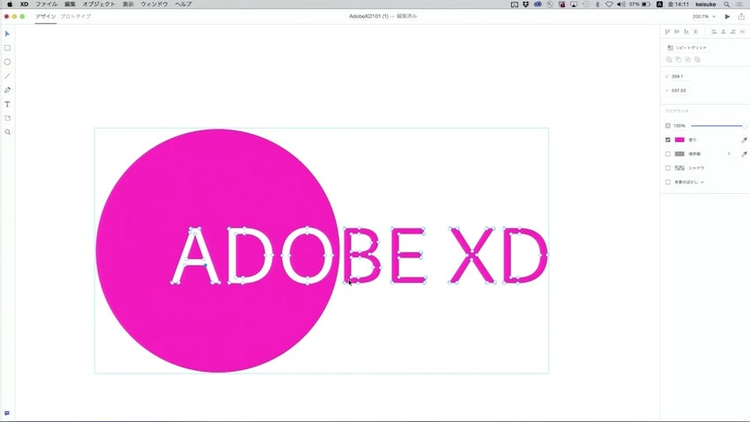Click the share icon in the title bar
This screenshot has height=422, width=750.
(741, 16)
